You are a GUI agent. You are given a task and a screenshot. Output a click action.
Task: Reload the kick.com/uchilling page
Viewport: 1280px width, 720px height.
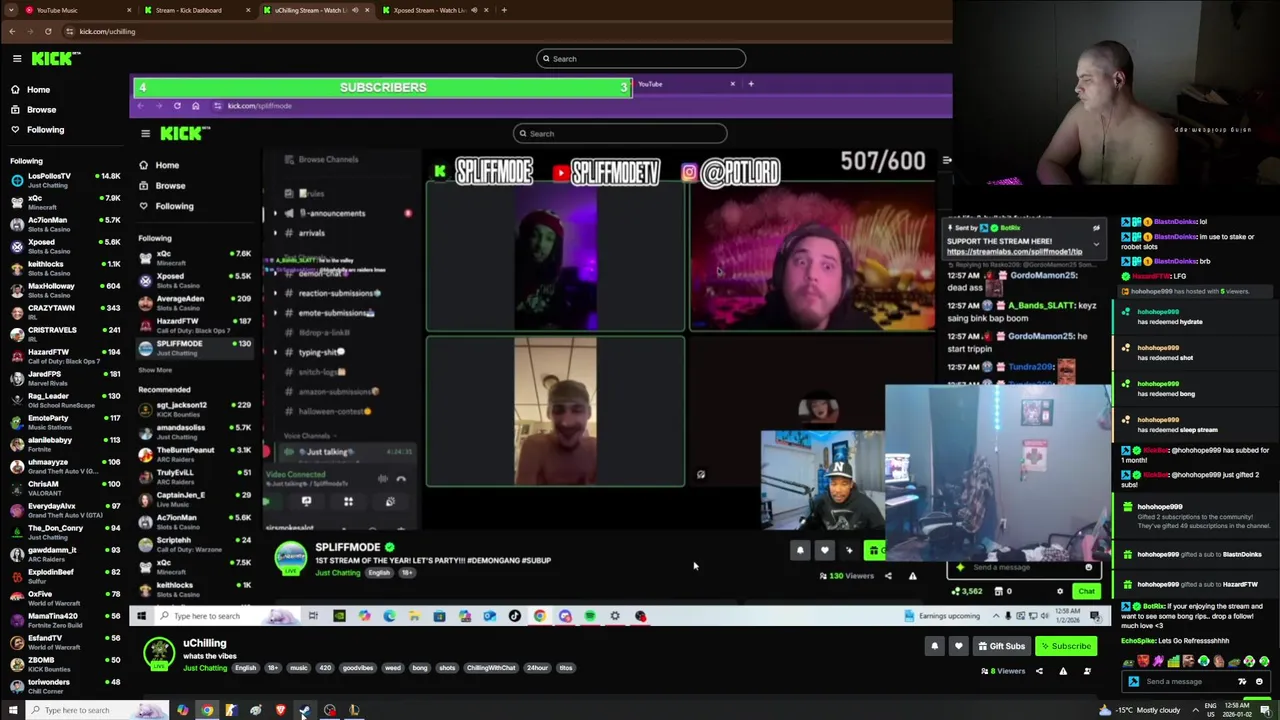48,31
